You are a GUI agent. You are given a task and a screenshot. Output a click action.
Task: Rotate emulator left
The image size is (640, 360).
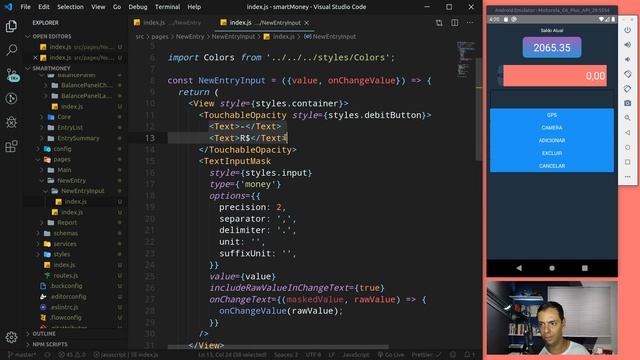[628, 74]
